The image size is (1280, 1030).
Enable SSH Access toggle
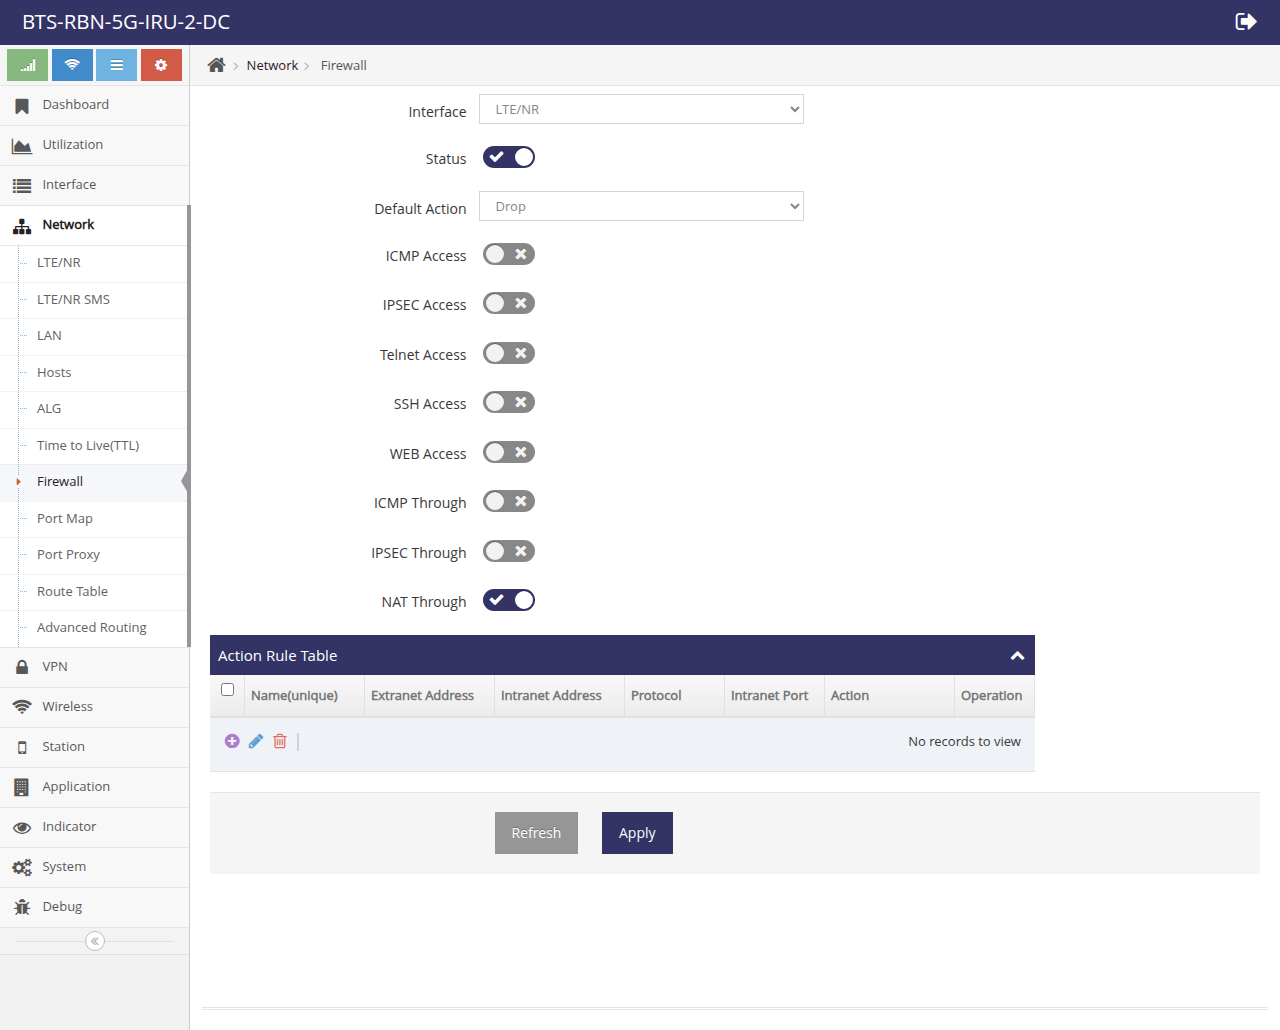[509, 402]
